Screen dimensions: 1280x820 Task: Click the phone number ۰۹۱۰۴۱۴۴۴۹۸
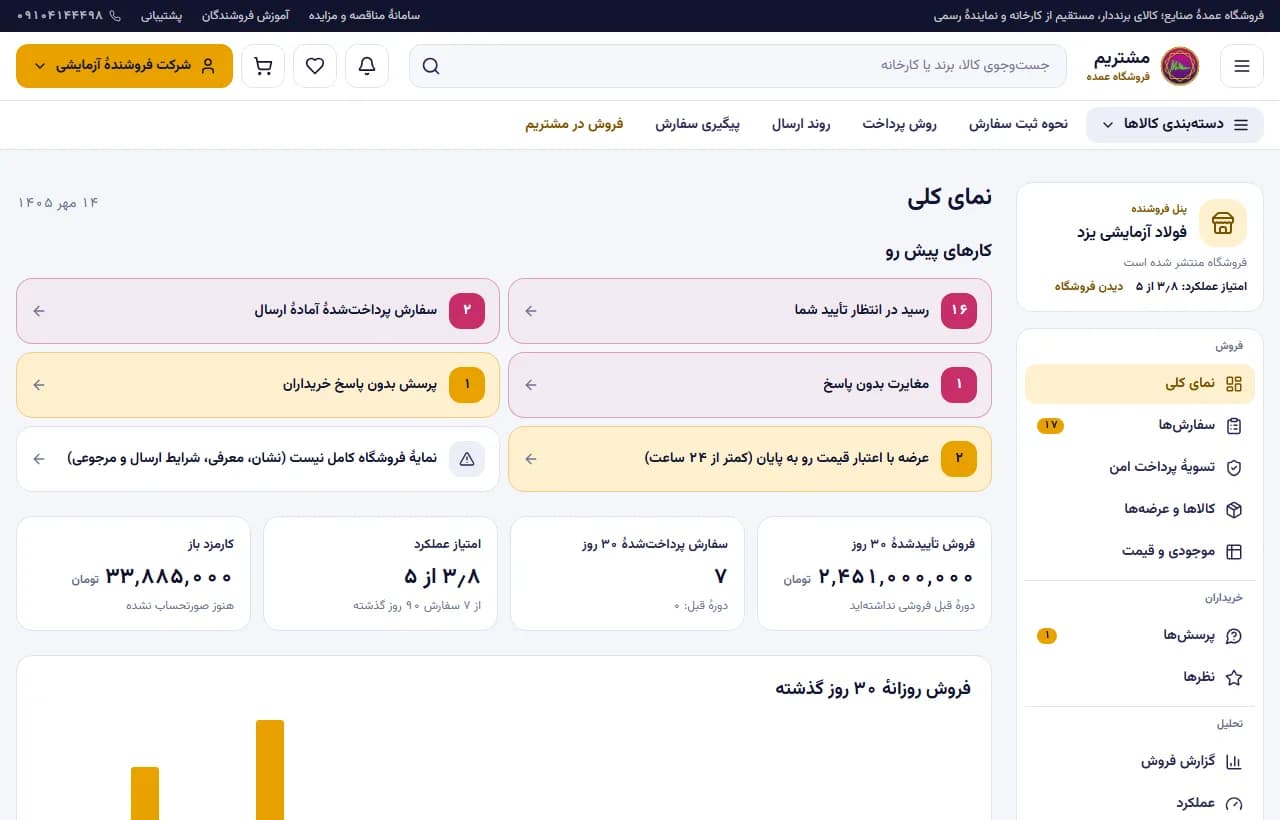[x=69, y=16]
